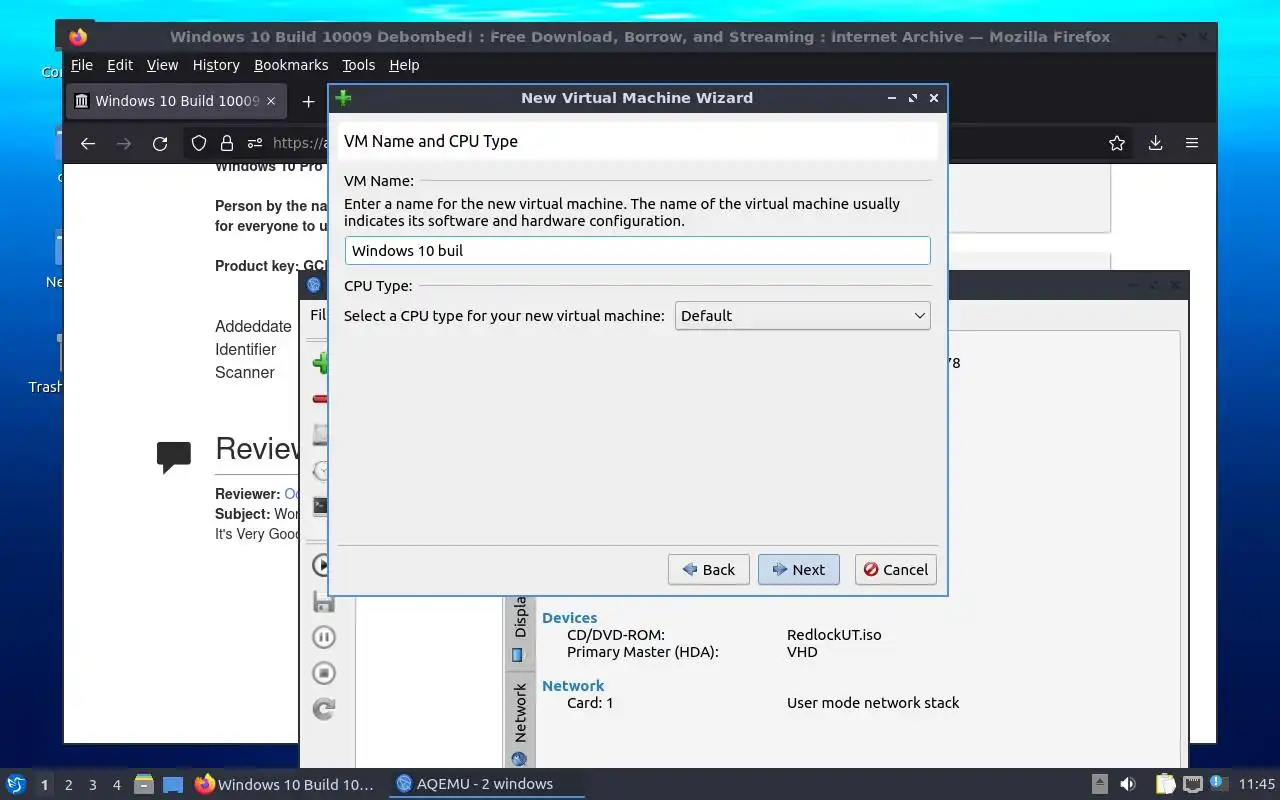The image size is (1280, 800).
Task: Click AQEMU - 2 windows taskbar button
Action: click(486, 784)
